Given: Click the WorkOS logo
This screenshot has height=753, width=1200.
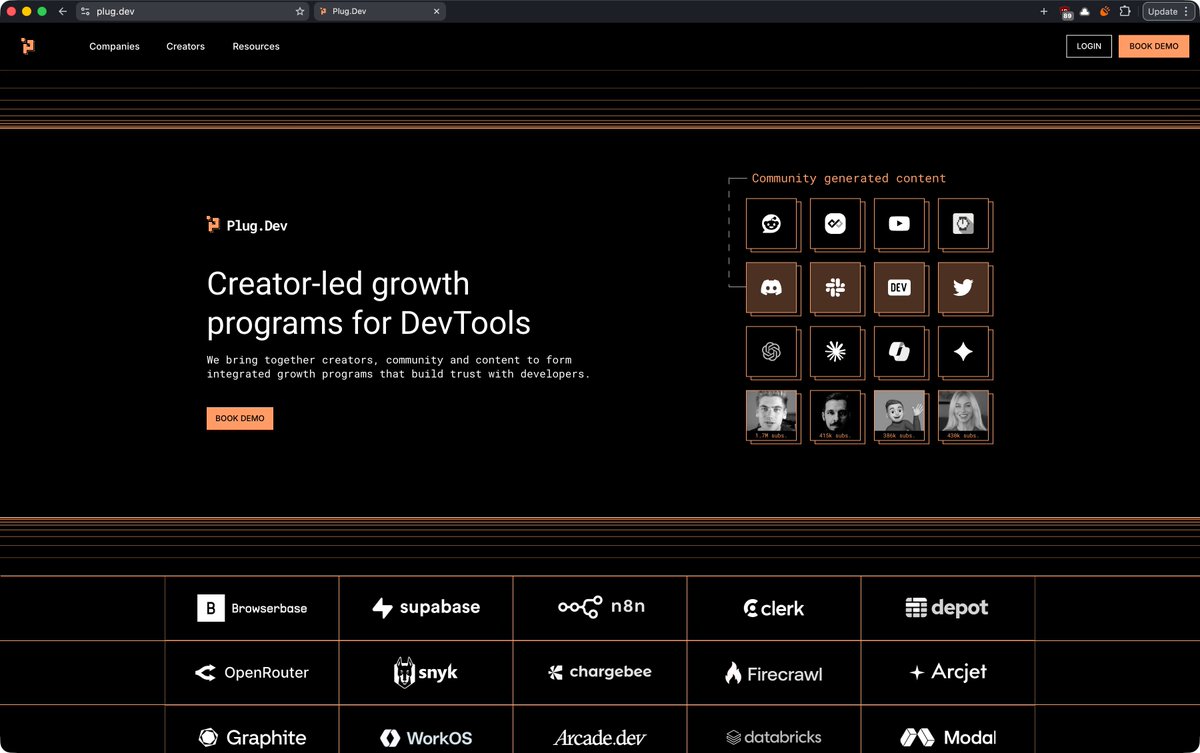Looking at the screenshot, I should coord(426,738).
